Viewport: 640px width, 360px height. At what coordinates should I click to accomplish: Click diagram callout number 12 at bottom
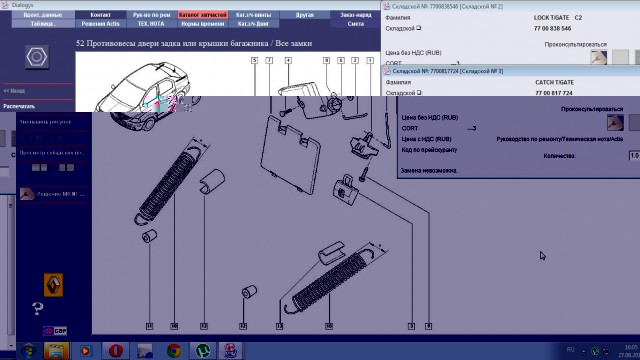click(243, 326)
